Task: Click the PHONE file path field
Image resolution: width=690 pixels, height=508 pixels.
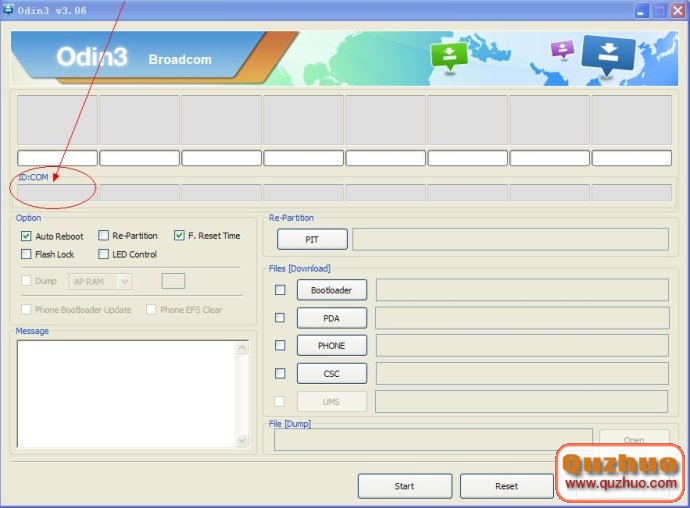Action: 522,346
